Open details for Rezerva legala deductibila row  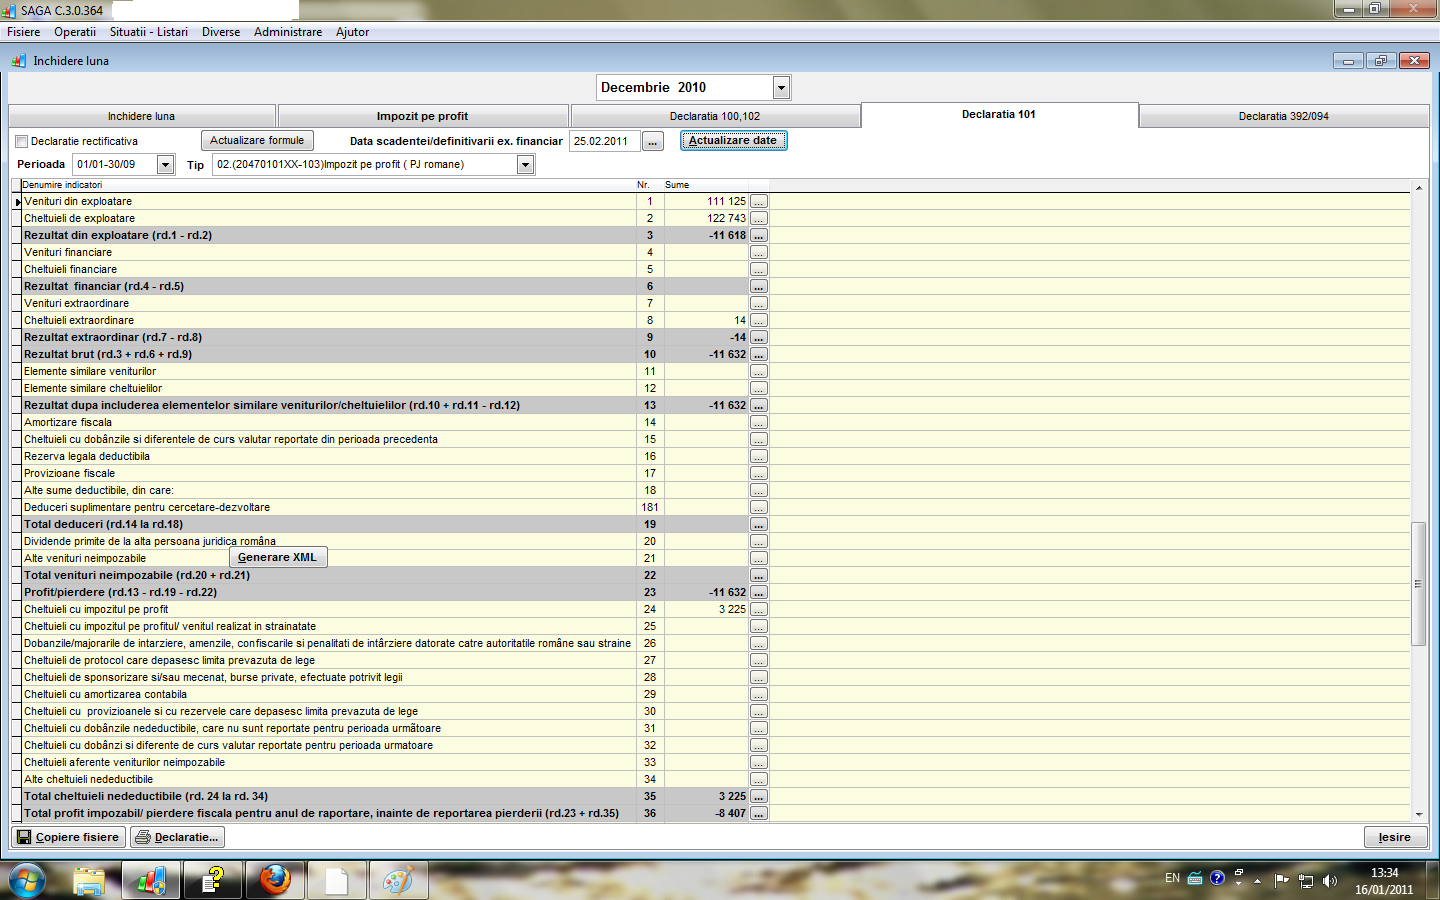[759, 456]
